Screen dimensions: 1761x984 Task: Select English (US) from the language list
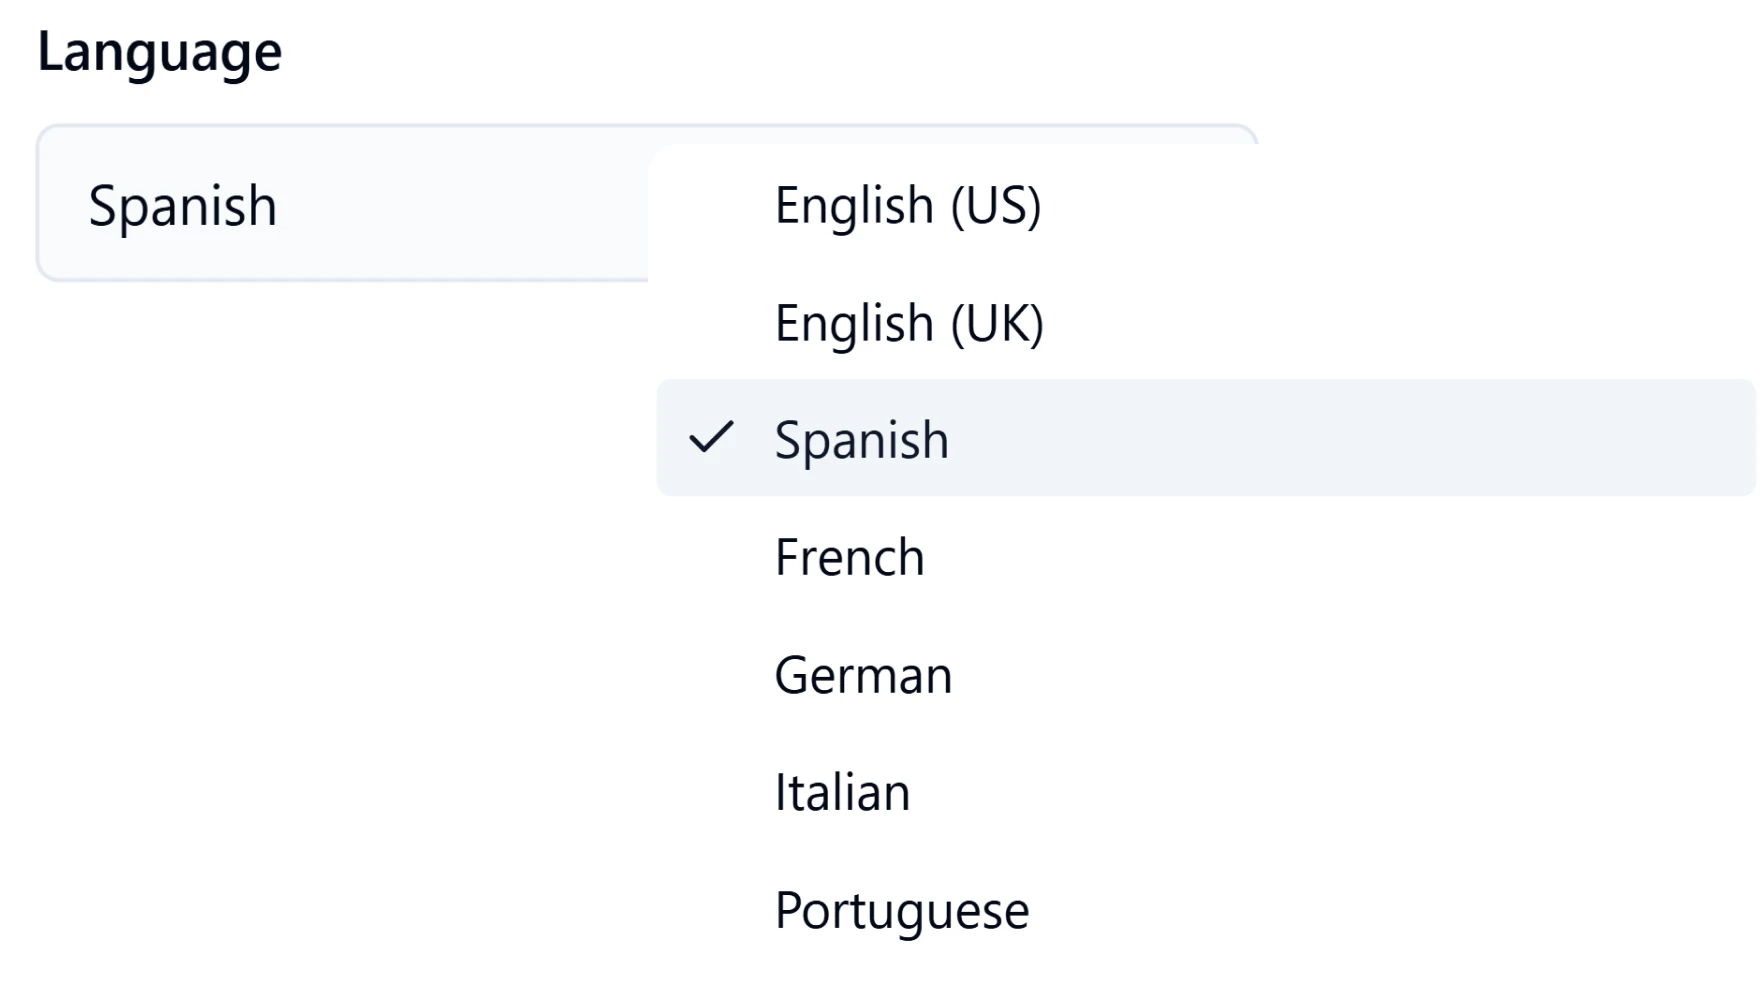910,206
